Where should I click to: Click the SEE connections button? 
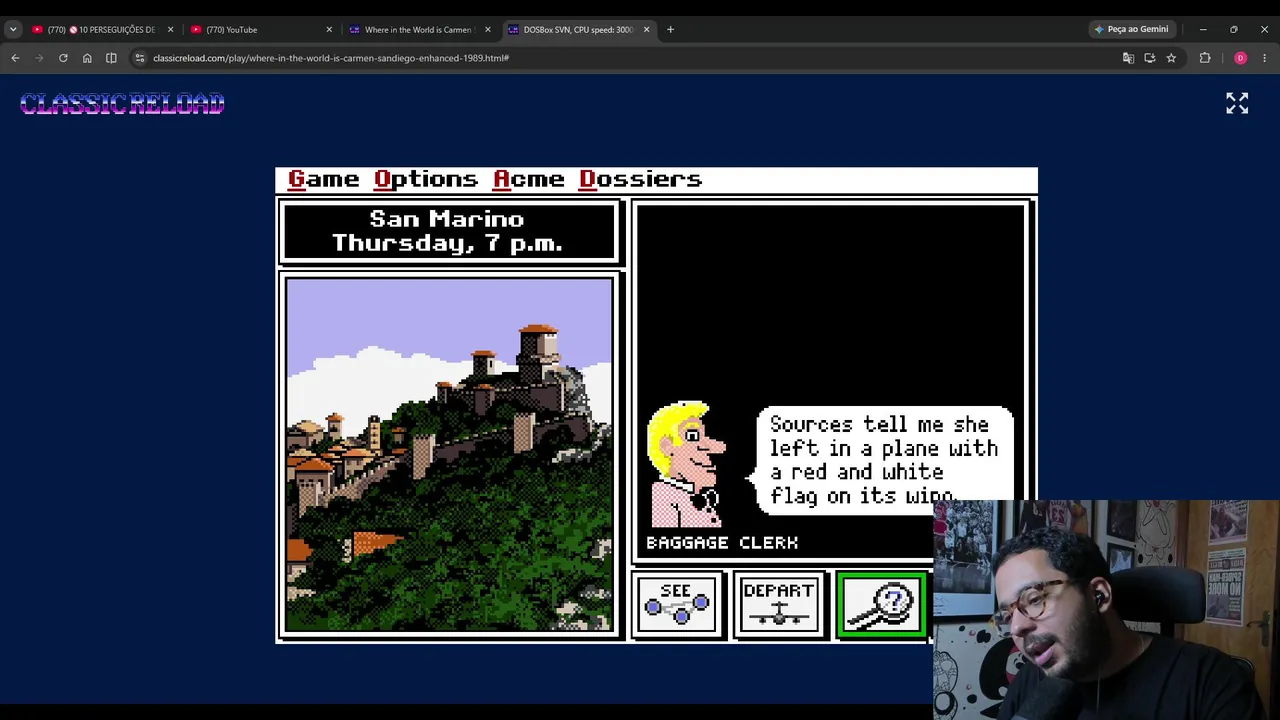point(677,604)
